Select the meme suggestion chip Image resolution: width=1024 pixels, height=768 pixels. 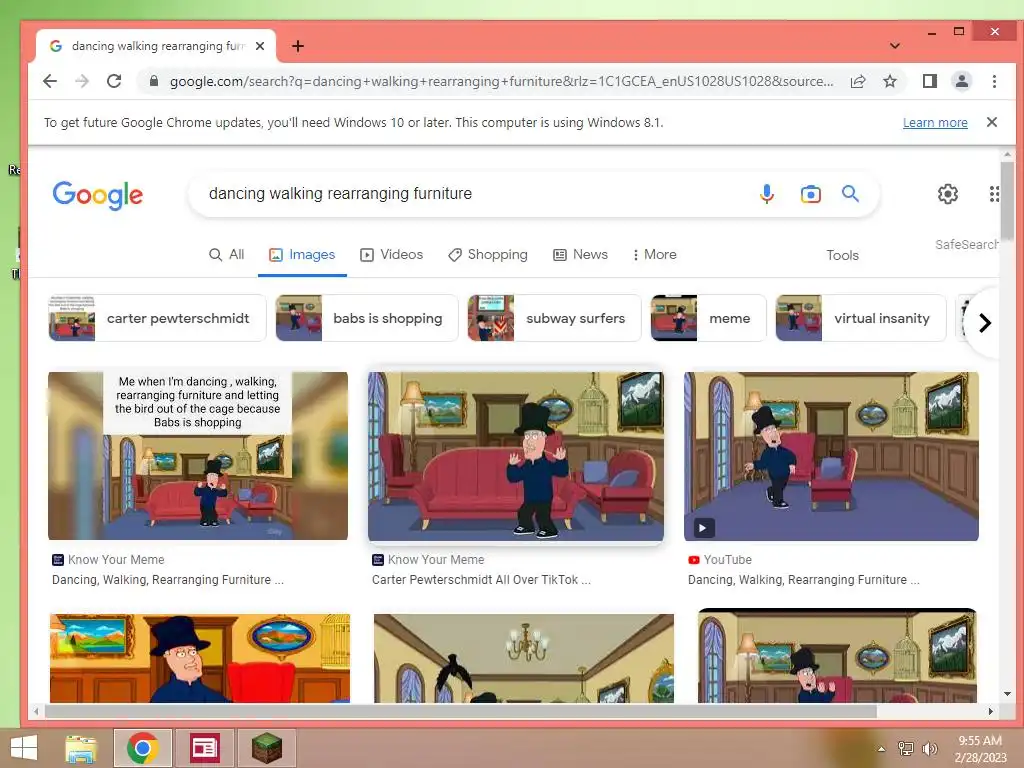(709, 318)
